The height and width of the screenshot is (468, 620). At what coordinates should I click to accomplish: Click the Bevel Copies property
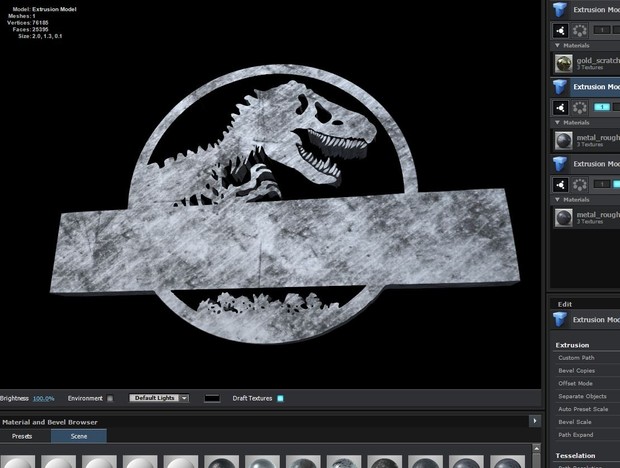[x=577, y=371]
